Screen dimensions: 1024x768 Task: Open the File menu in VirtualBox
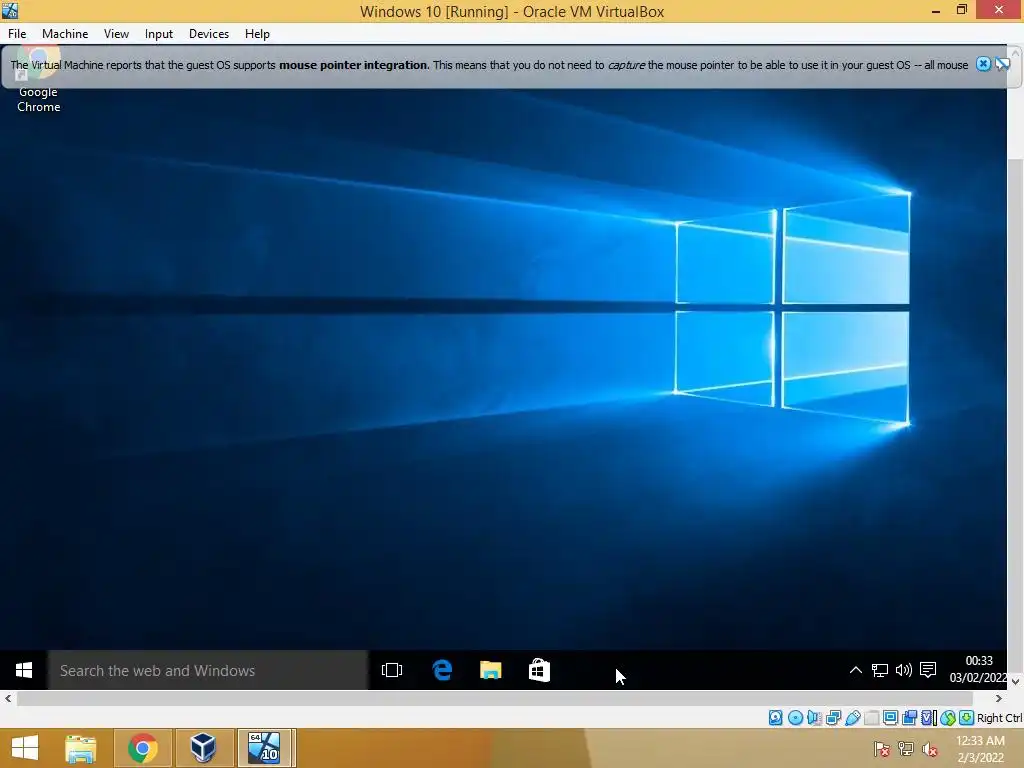(x=17, y=34)
